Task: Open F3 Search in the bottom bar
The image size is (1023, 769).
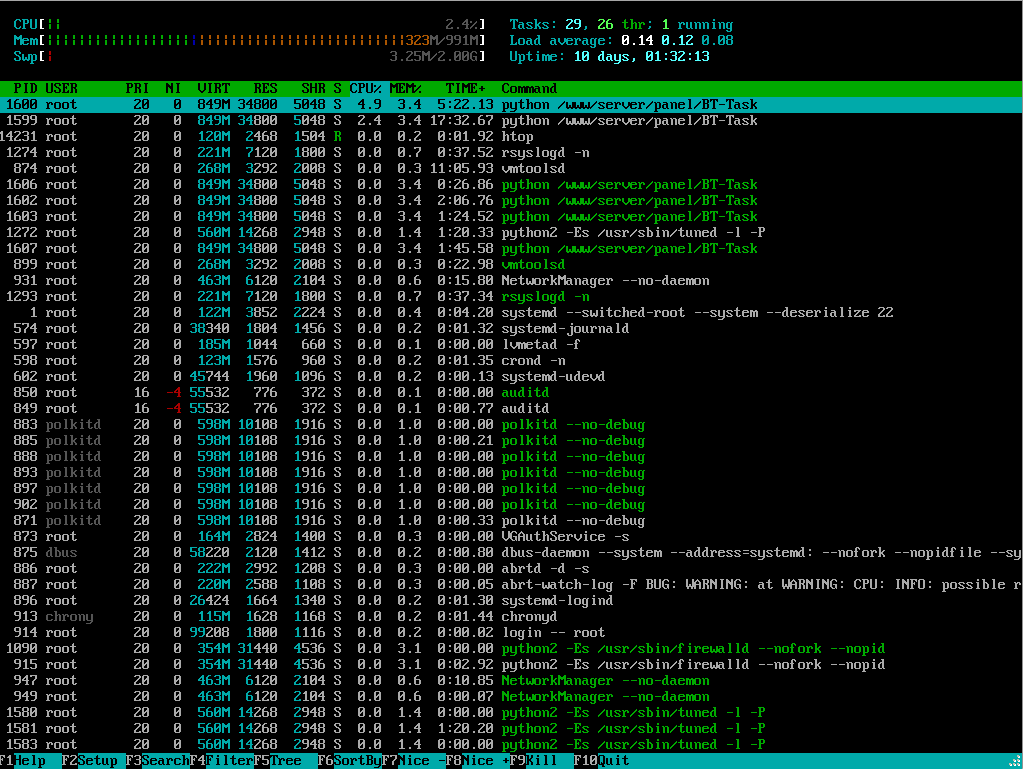Action: pos(157,761)
